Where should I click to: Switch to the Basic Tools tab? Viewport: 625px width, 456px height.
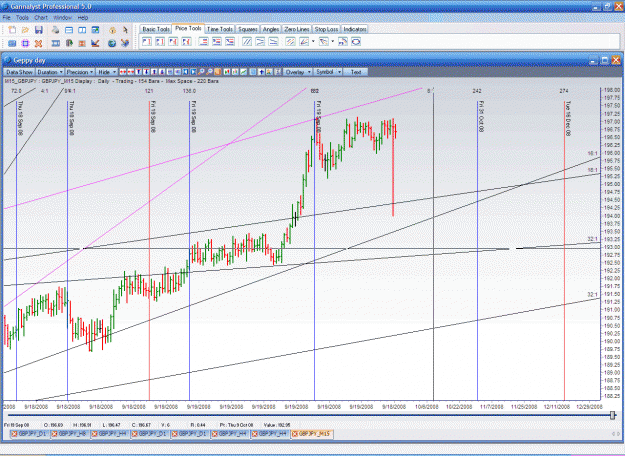[x=156, y=29]
